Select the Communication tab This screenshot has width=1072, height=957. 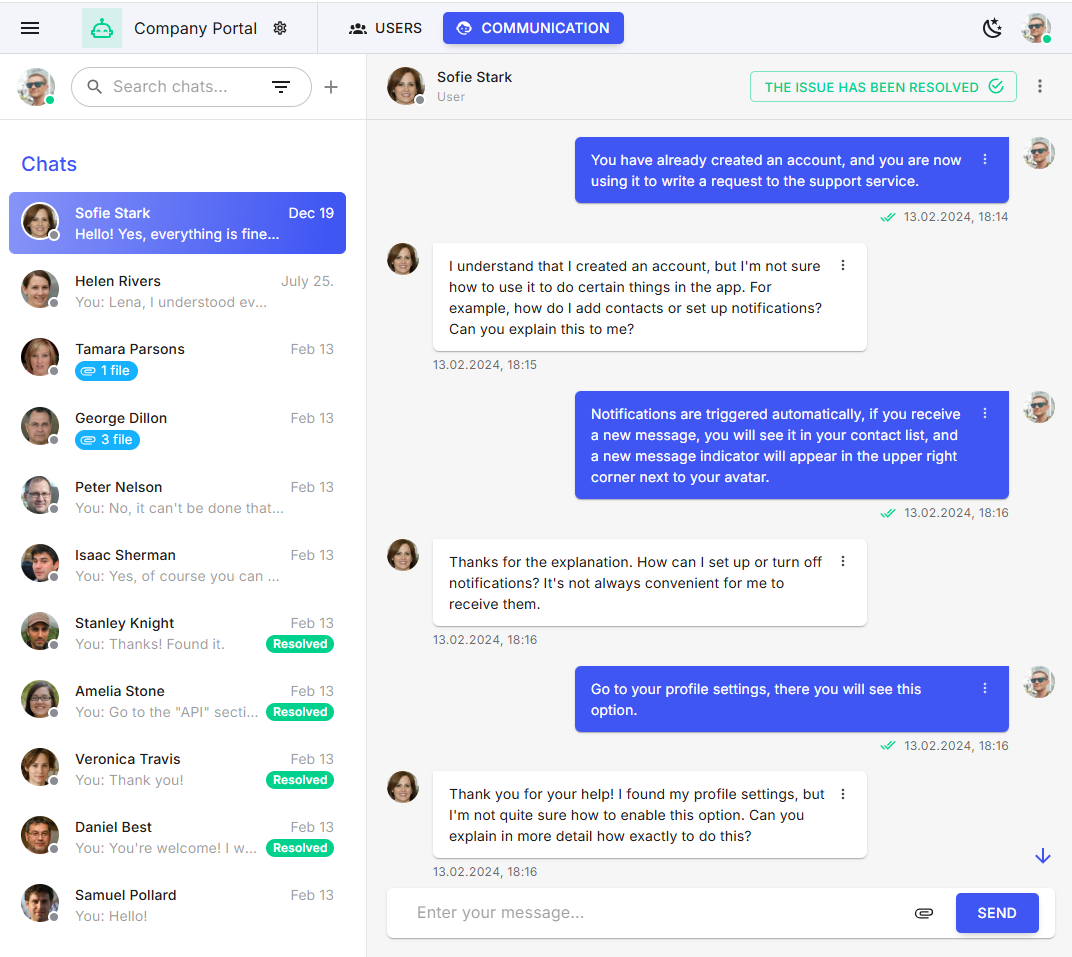click(x=533, y=28)
